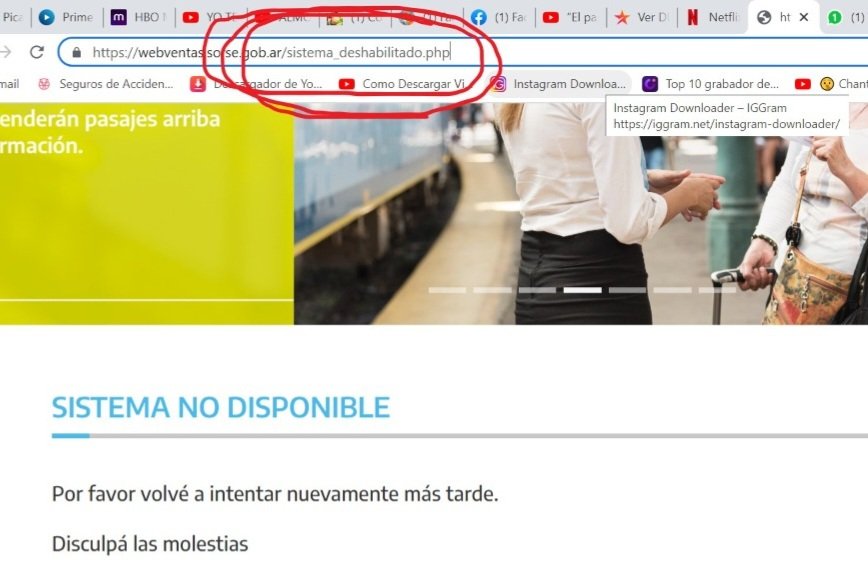Select the highlighted fourth carousel indicator
868x573 pixels.
pos(582,290)
